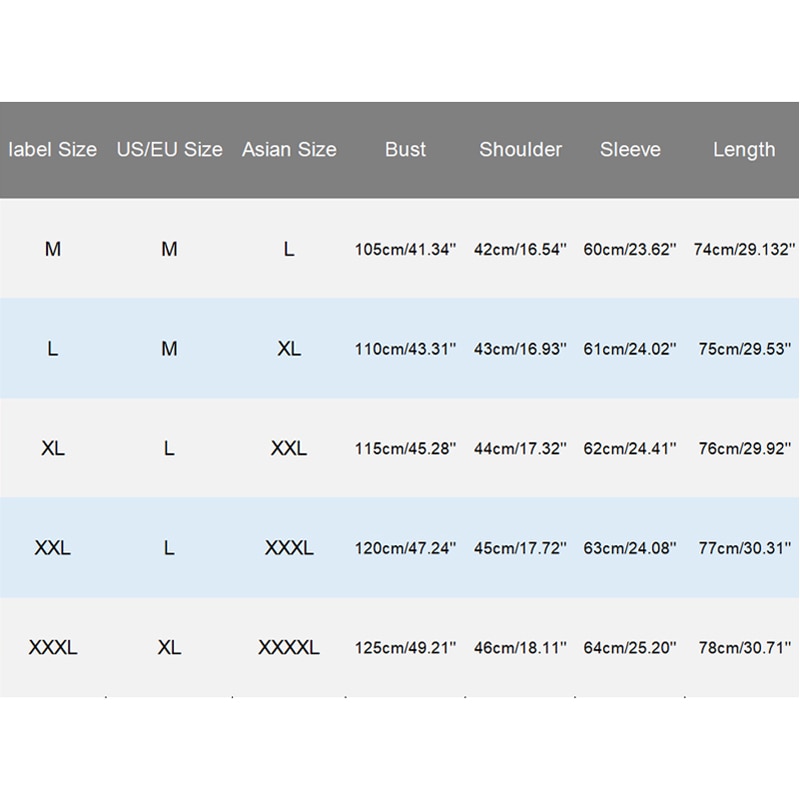Select shoulder value 42cm/16.54"
The image size is (800, 800).
point(520,249)
